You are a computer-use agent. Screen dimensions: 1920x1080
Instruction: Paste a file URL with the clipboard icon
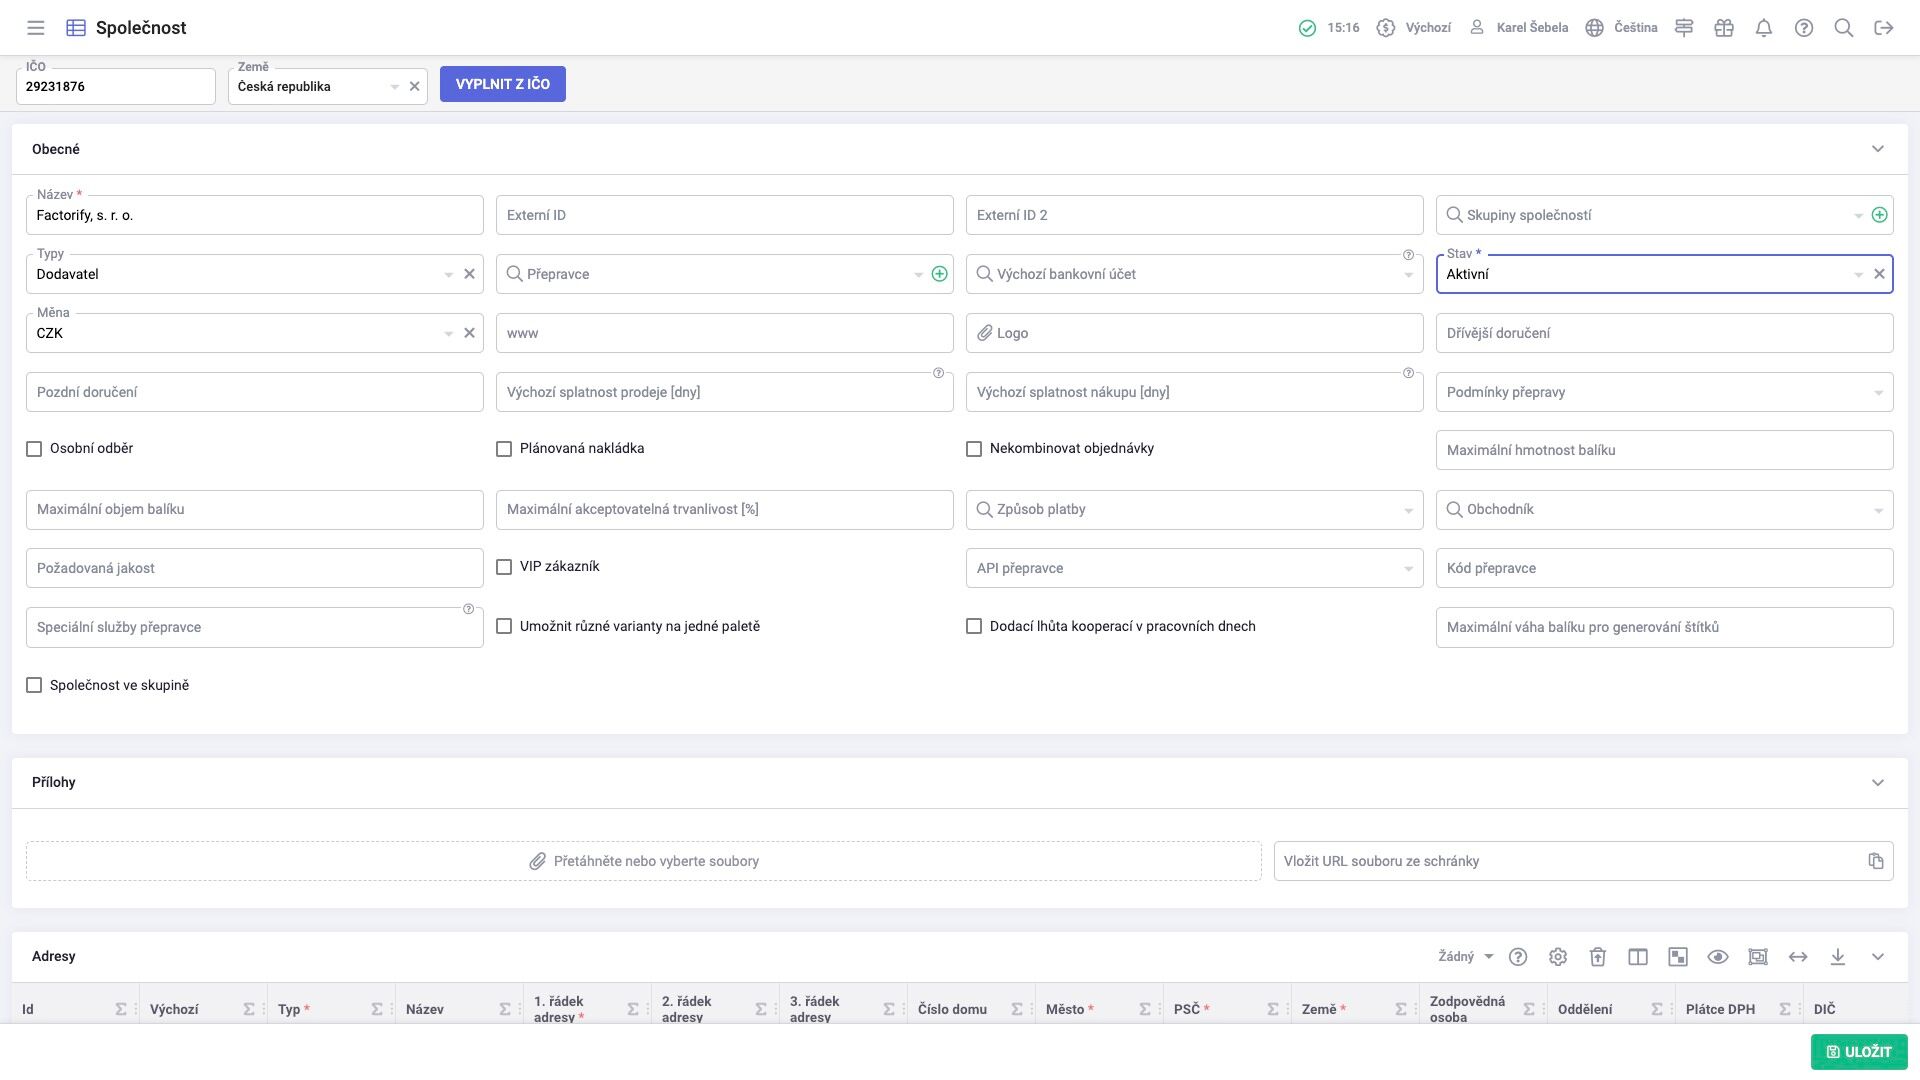1876,861
